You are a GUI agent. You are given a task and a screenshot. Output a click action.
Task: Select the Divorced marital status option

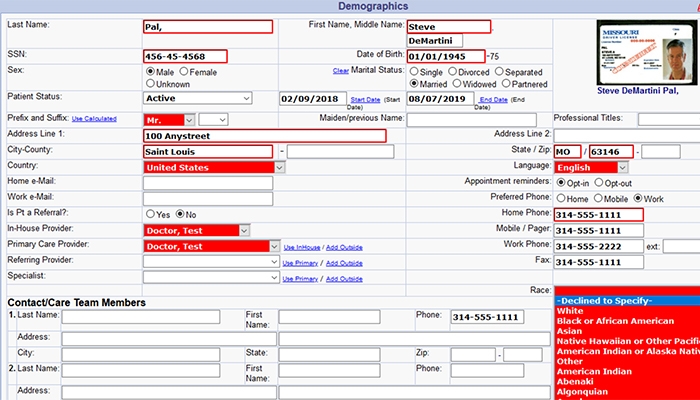click(x=454, y=72)
